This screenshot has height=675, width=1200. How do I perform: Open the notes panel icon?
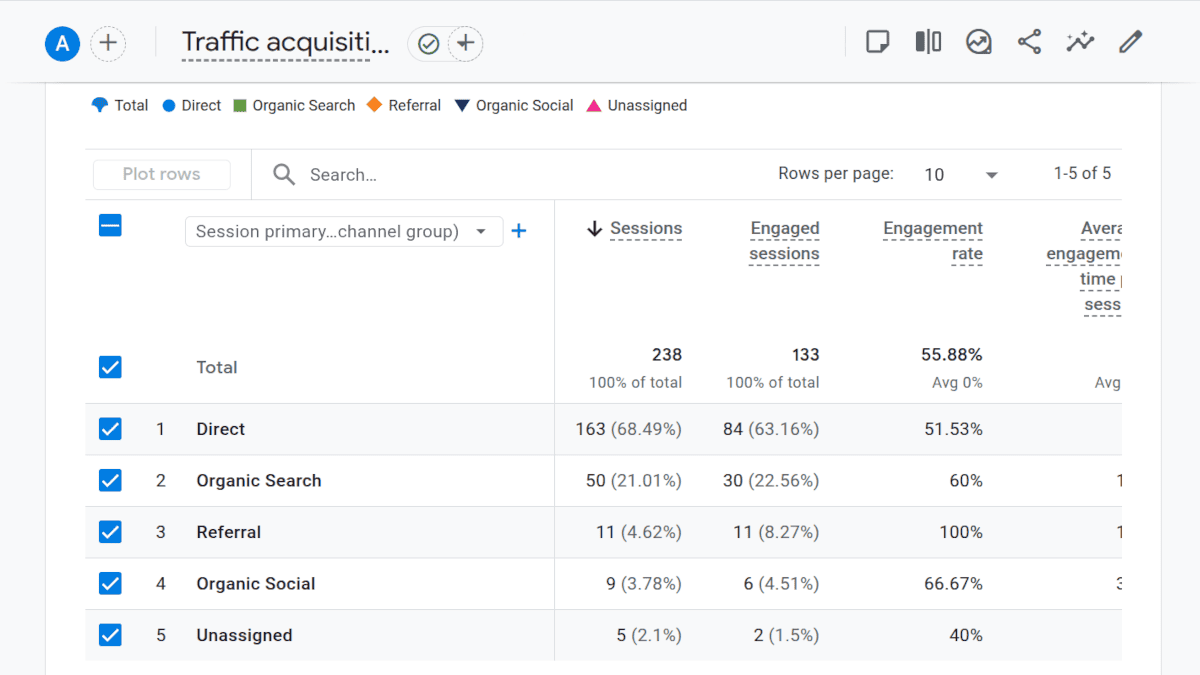tap(877, 42)
